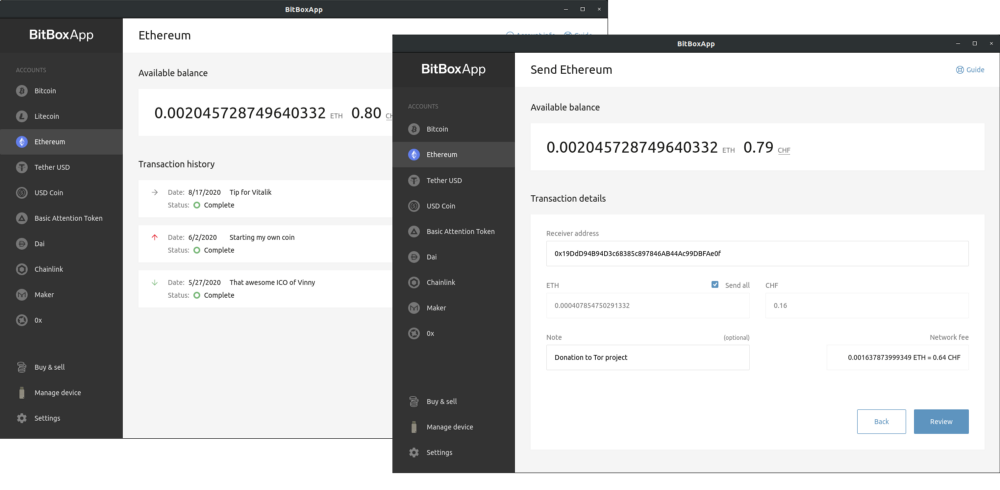Open the Tip for Vitalik transaction
The width and height of the screenshot is (1000, 490).
(x=265, y=198)
